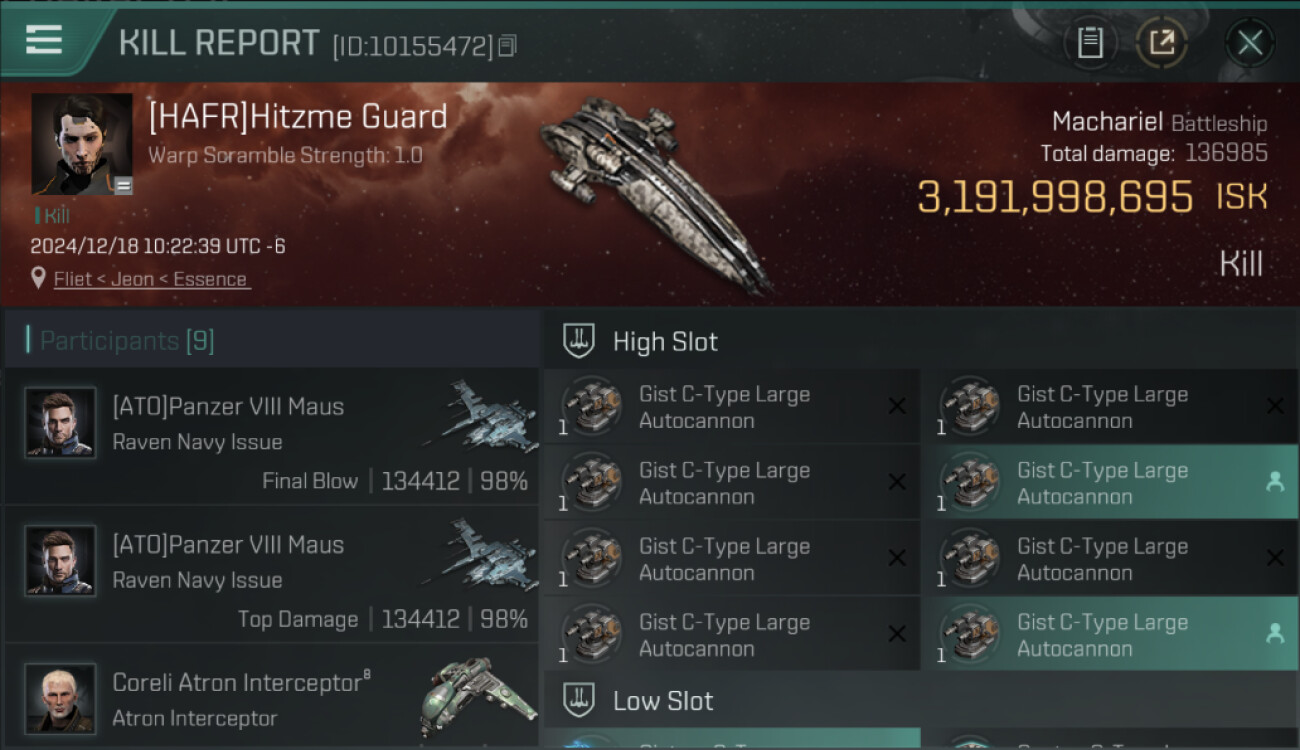Image resolution: width=1300 pixels, height=750 pixels.
Task: Click person icon on highlighted second-row autocannon
Action: point(1274,482)
